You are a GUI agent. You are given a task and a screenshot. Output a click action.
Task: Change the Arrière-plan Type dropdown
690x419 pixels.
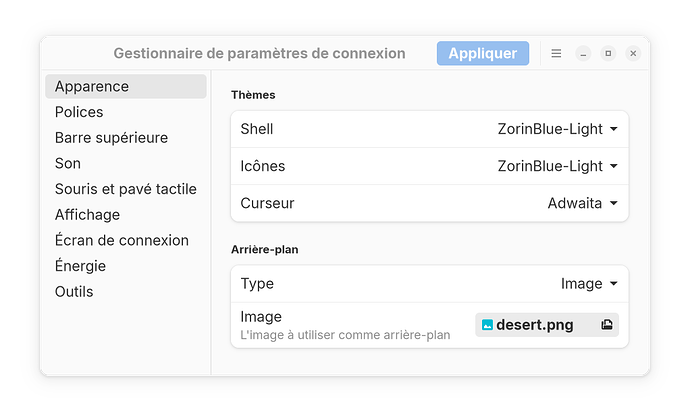point(589,283)
